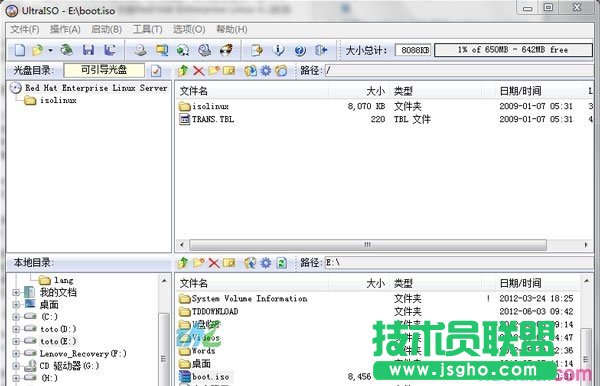
Task: Open the 帮助(H) menu
Action: [x=232, y=29]
